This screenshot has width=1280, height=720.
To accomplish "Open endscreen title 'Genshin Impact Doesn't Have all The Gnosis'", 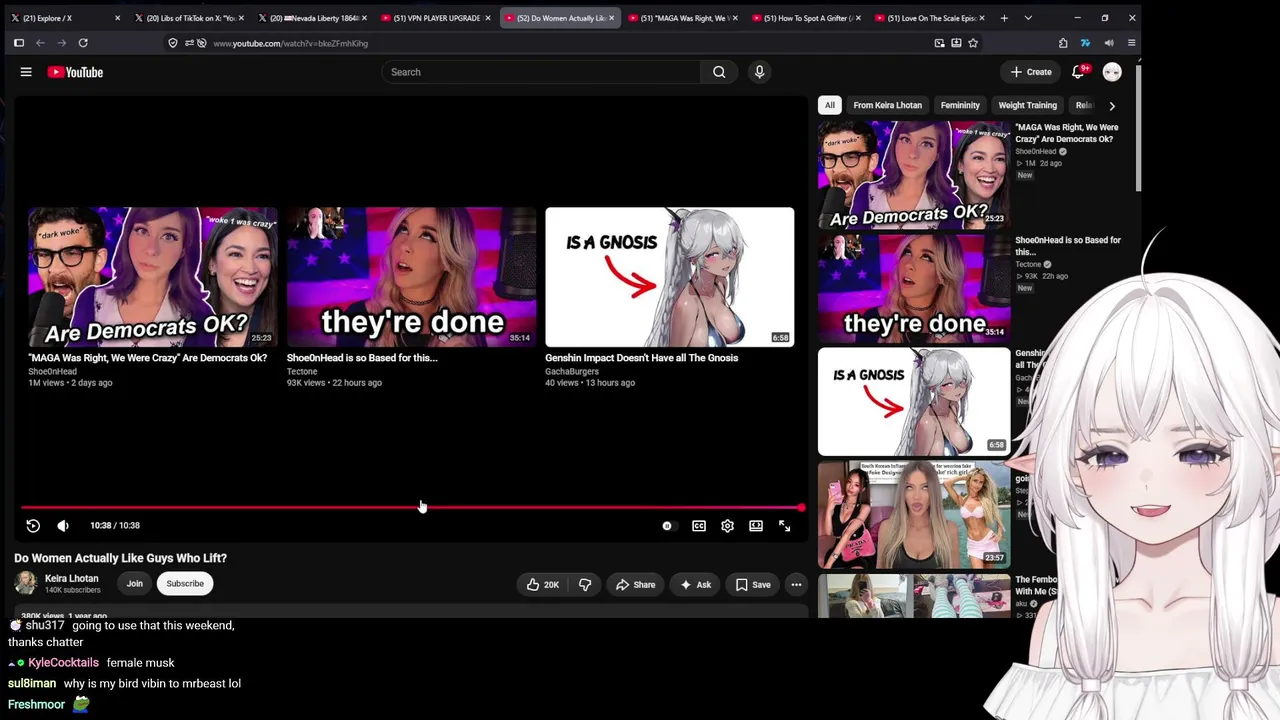I will pyautogui.click(x=641, y=358).
